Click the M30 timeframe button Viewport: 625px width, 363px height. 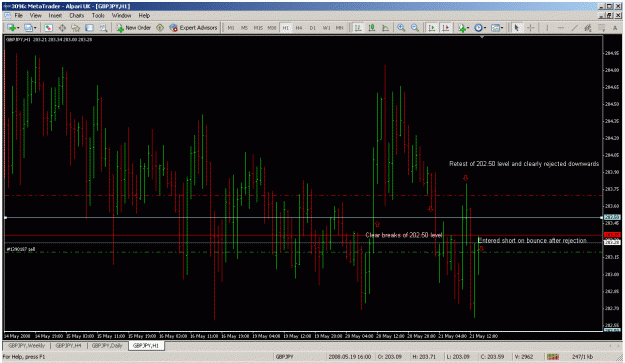click(271, 28)
